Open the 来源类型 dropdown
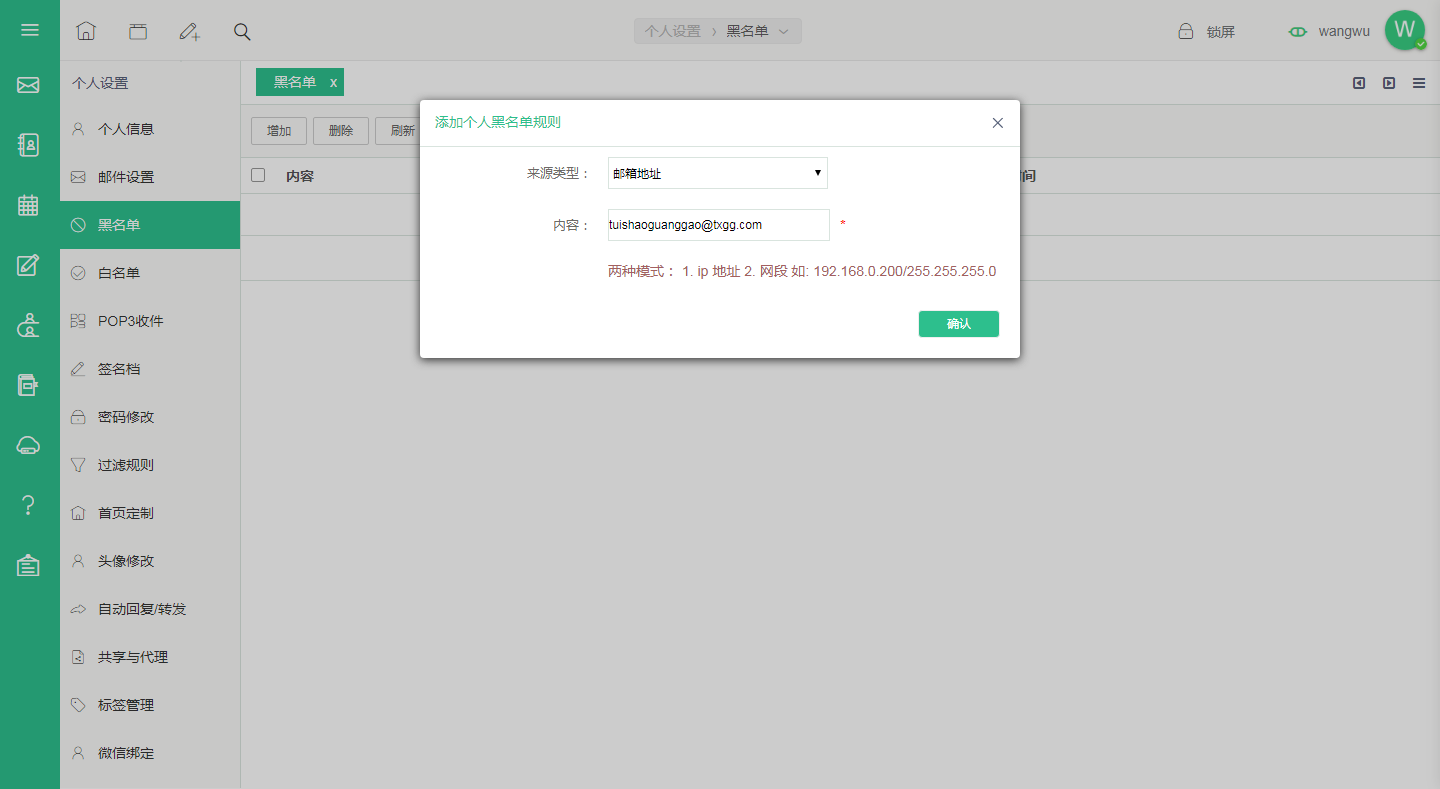The height and width of the screenshot is (789, 1440). pos(718,173)
